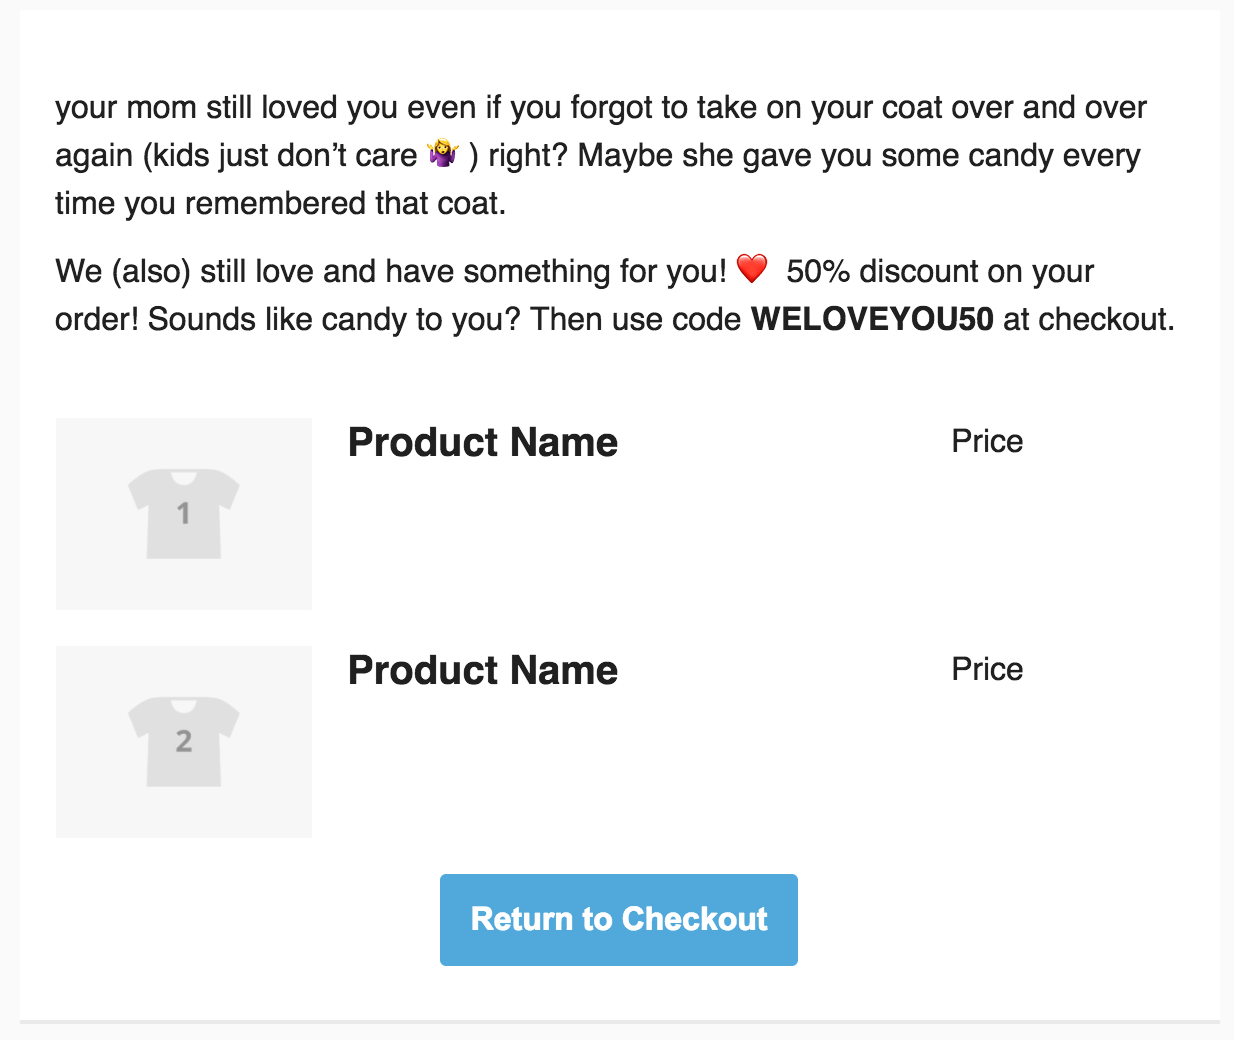
Task: Click the bold WELOVEYOU50 discount code
Action: click(x=872, y=319)
